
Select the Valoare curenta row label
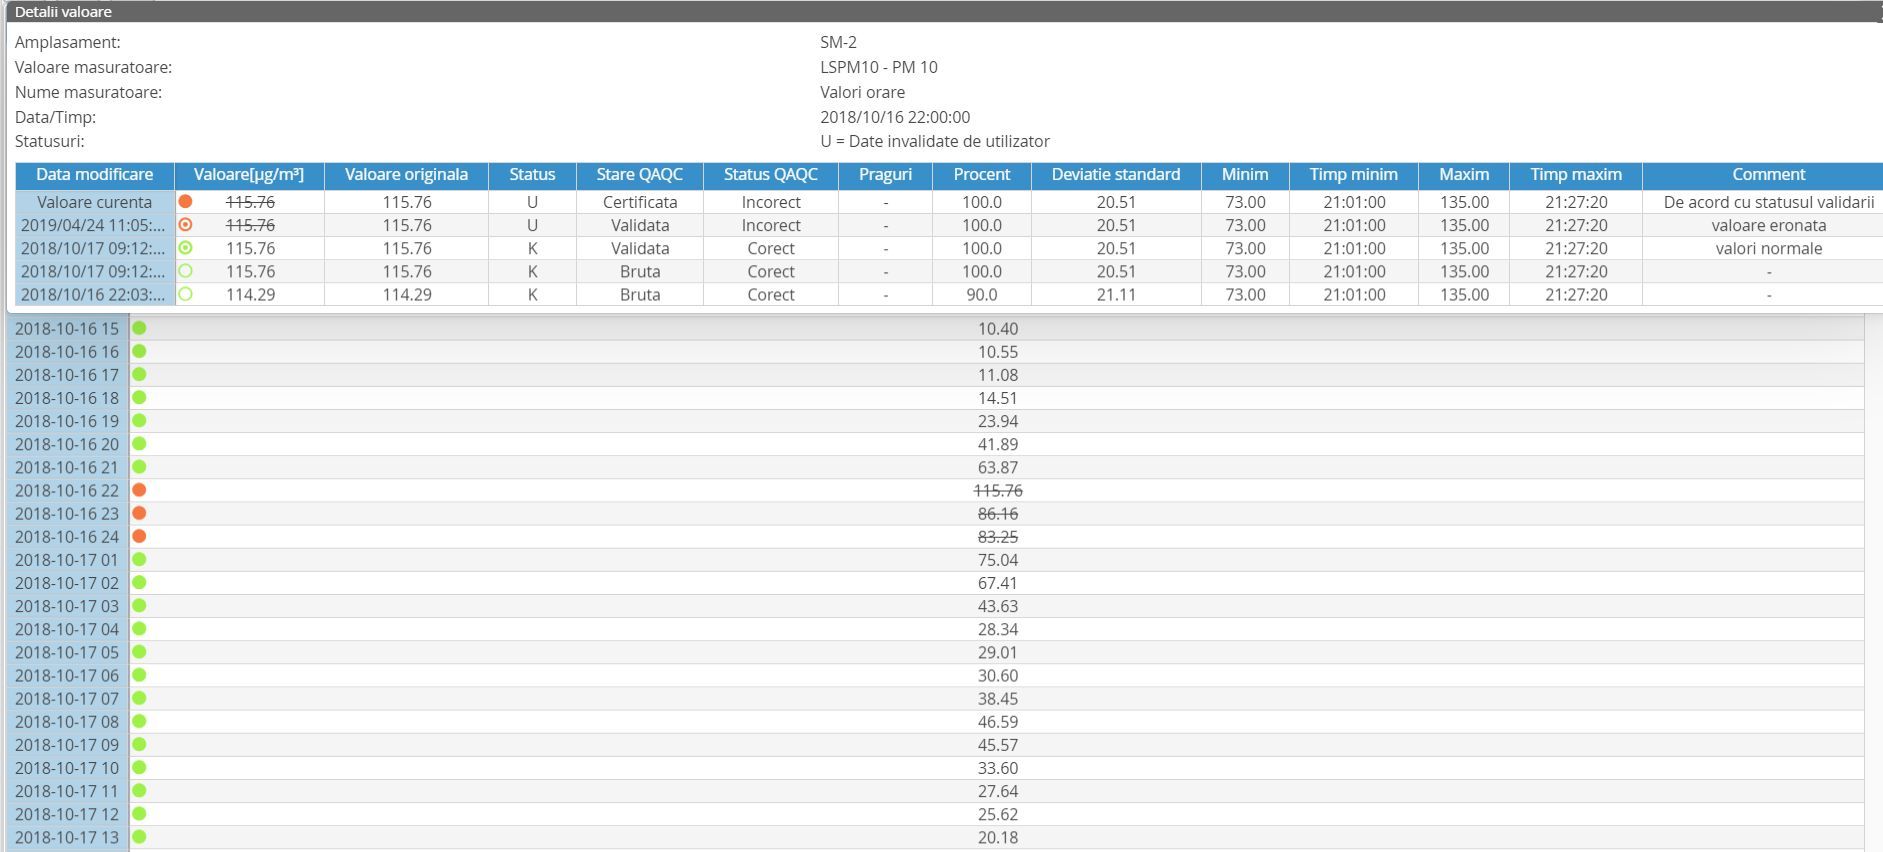click(x=95, y=202)
